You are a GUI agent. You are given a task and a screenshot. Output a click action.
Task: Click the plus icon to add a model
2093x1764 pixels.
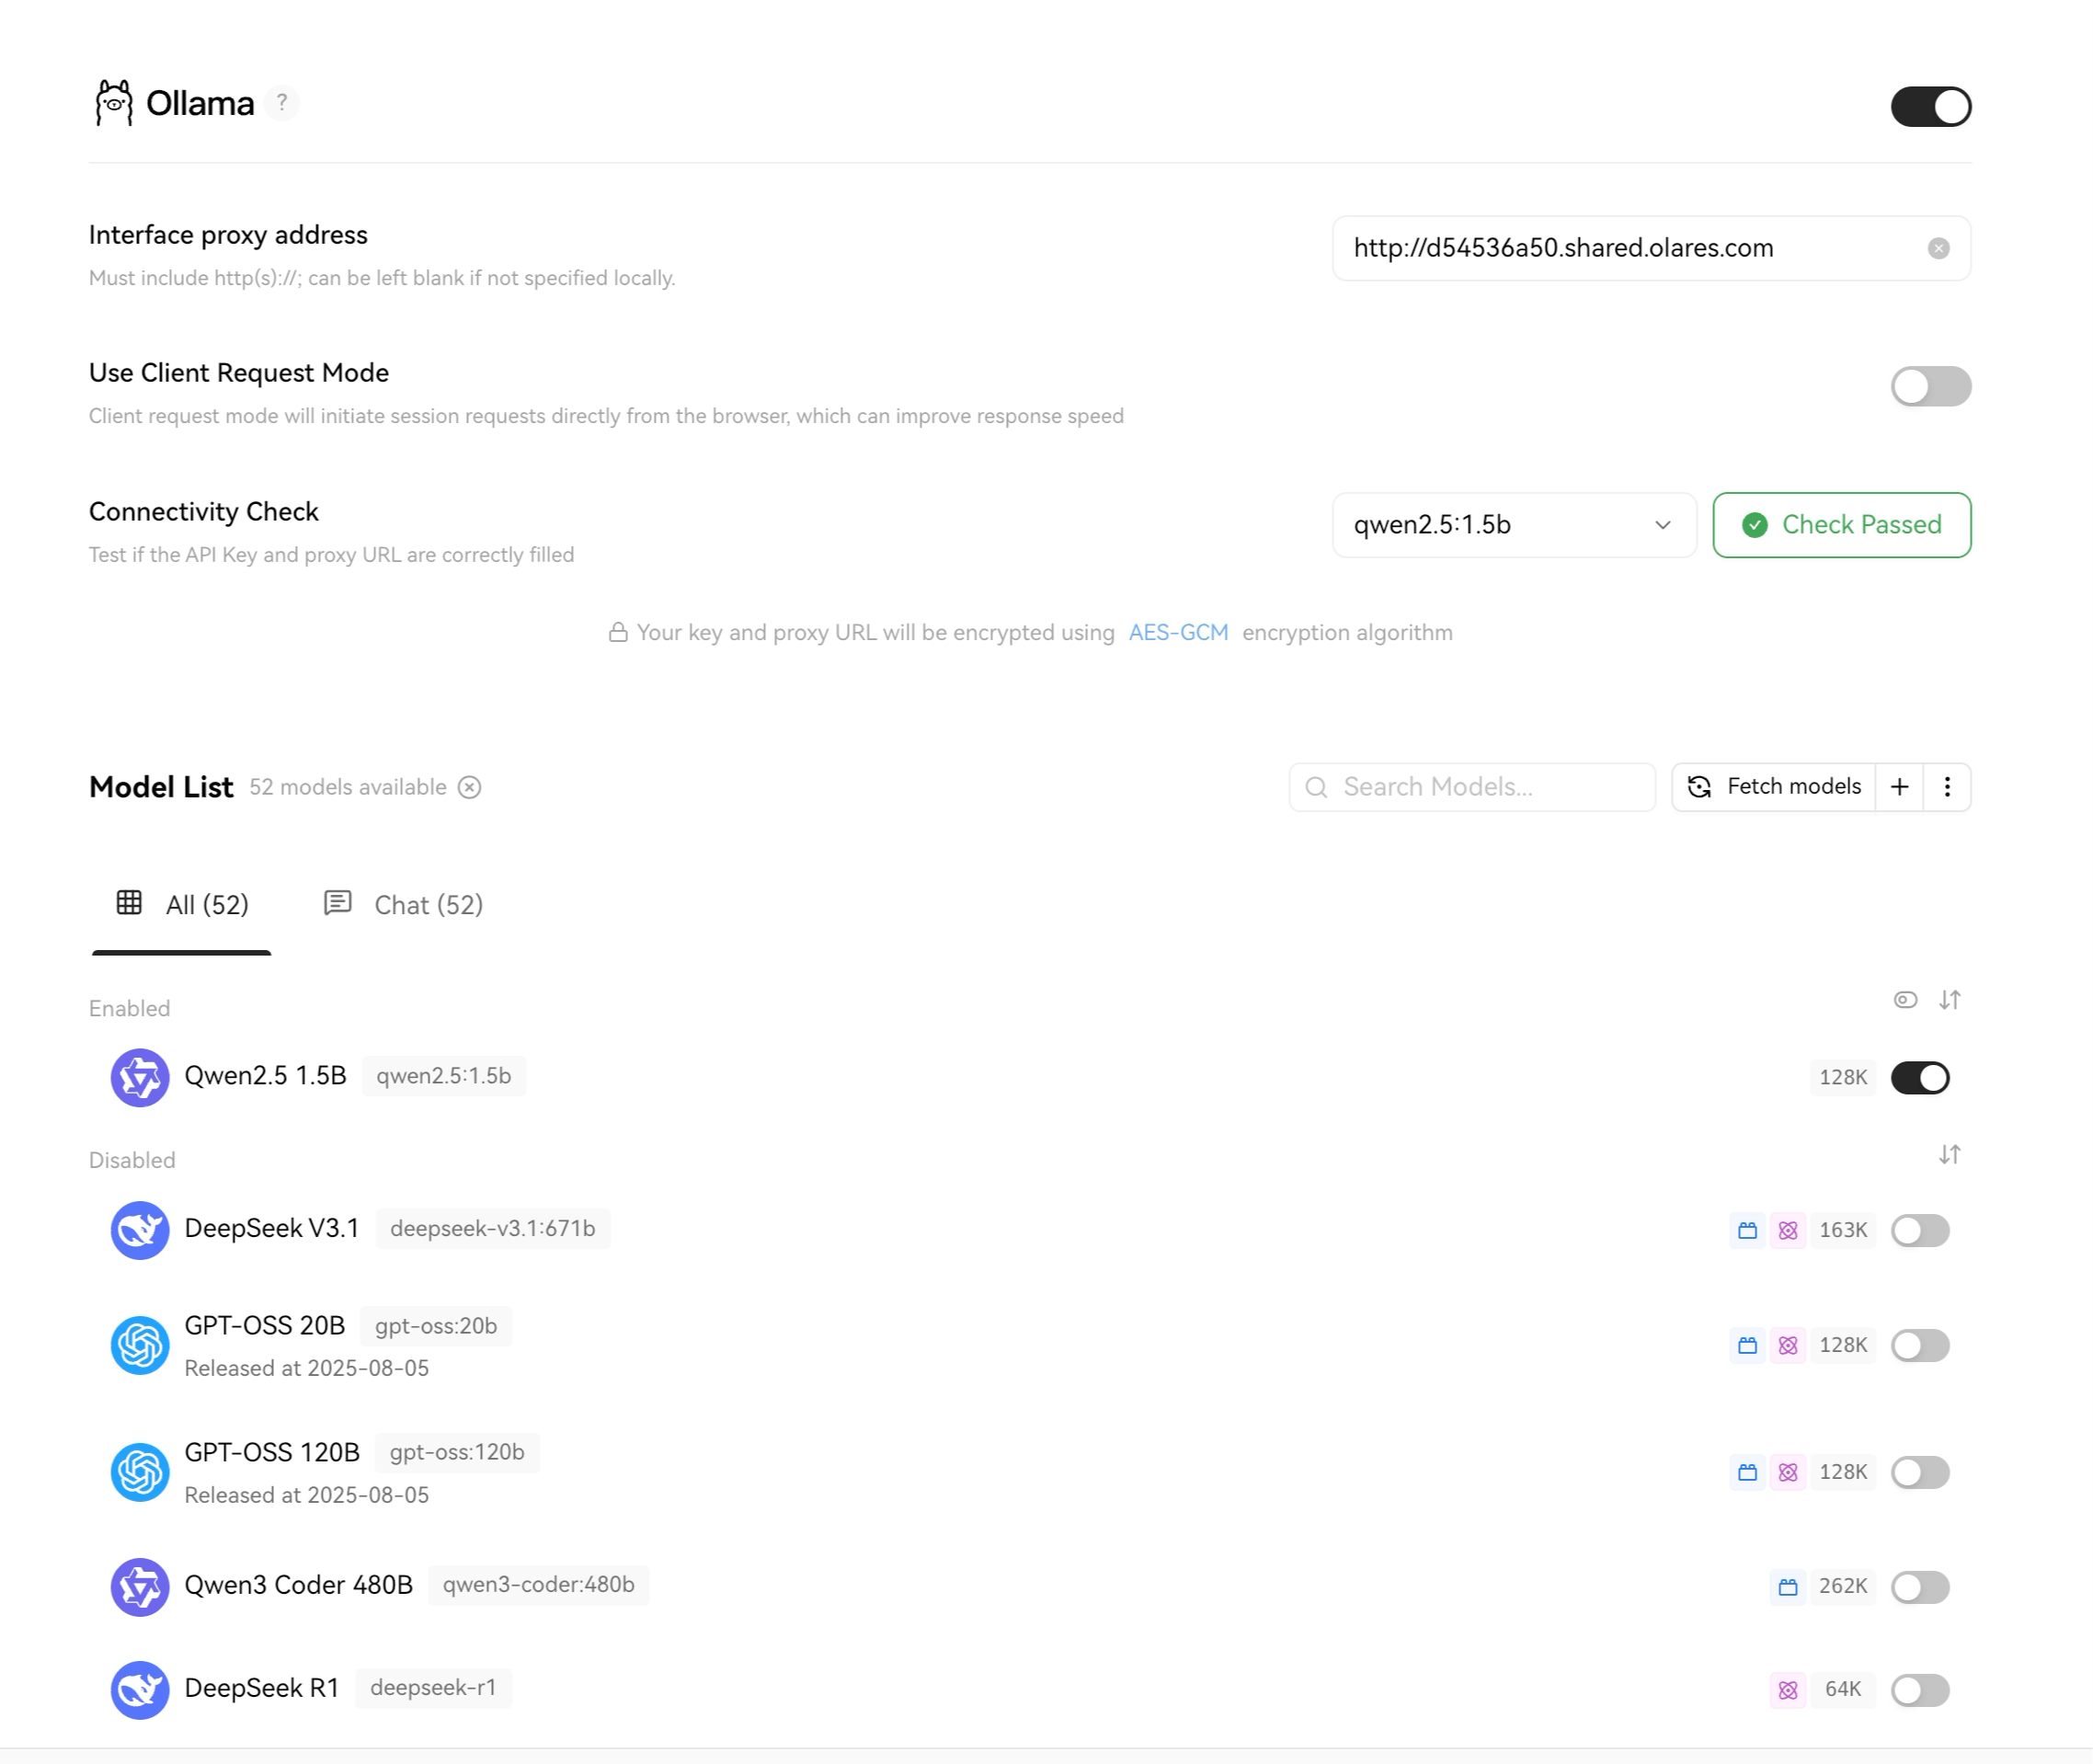tap(1899, 787)
